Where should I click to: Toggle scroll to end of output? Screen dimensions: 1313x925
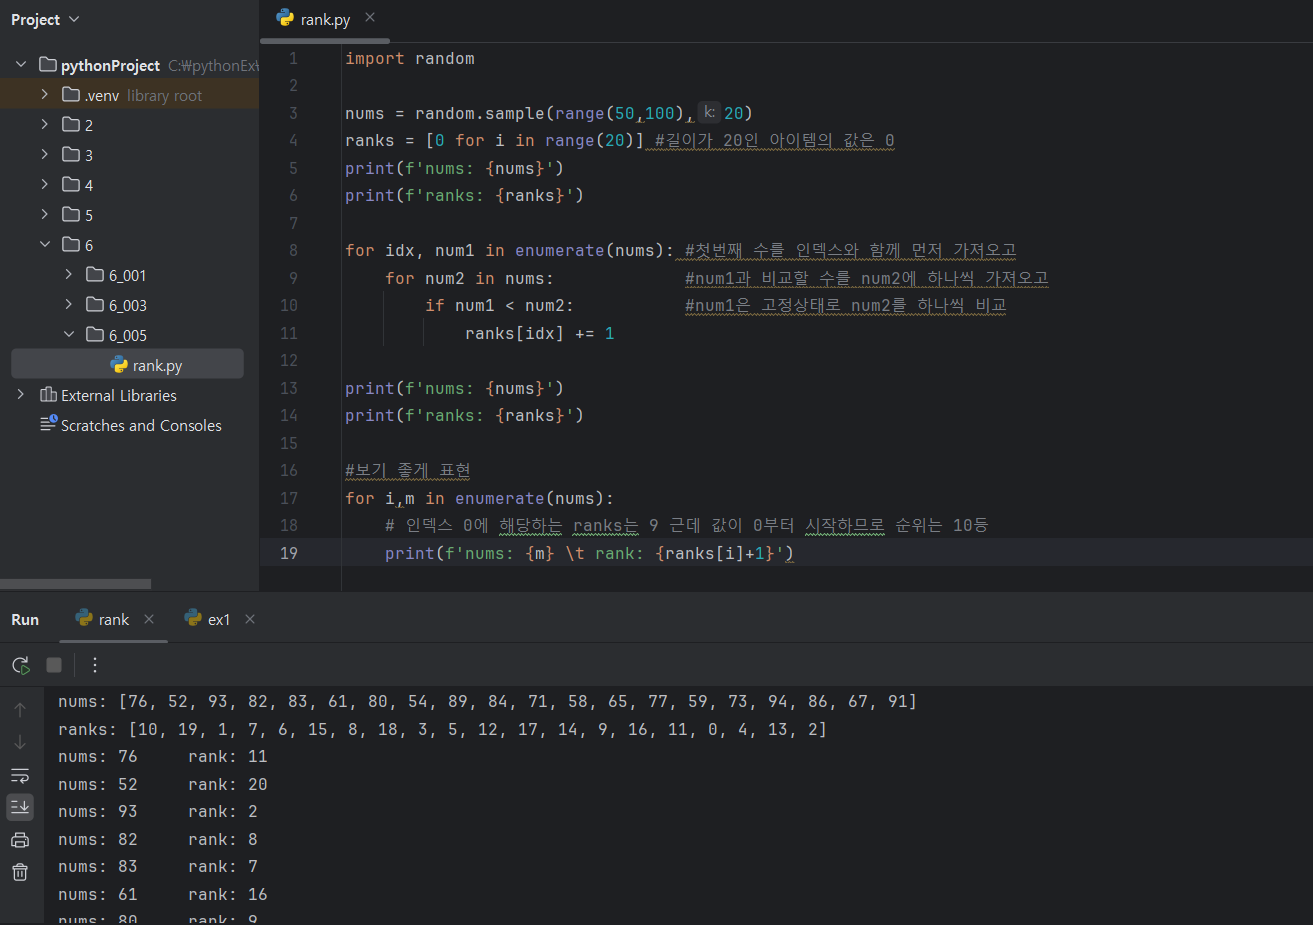tap(20, 806)
